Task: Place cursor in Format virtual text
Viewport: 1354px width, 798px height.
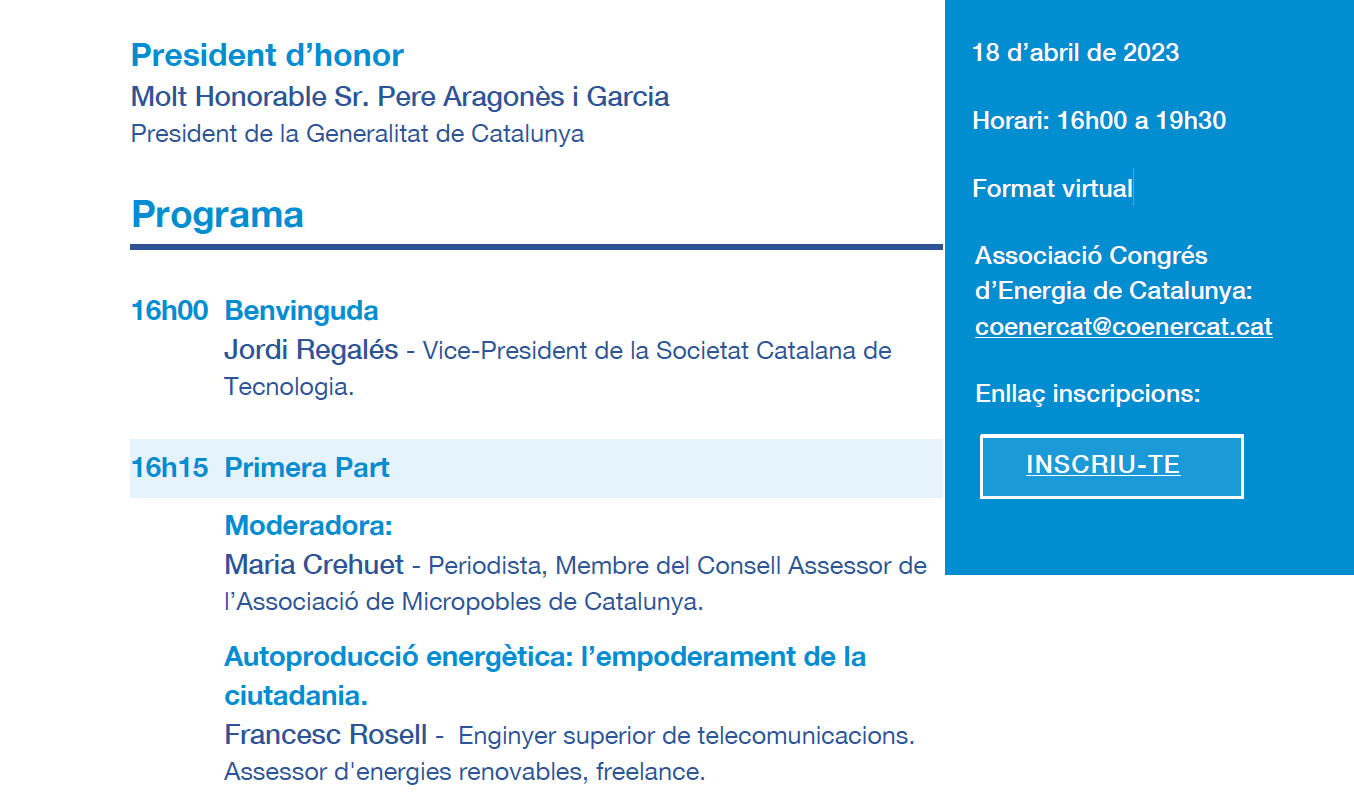Action: [x=1052, y=189]
